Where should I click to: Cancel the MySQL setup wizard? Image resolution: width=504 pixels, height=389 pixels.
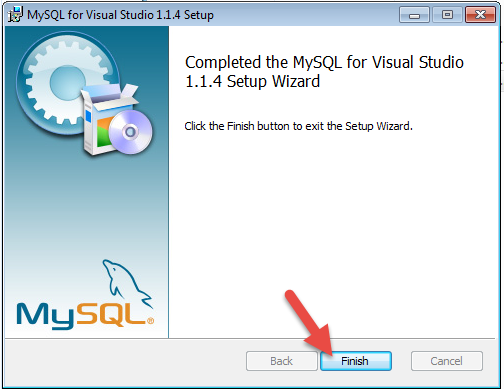click(446, 361)
